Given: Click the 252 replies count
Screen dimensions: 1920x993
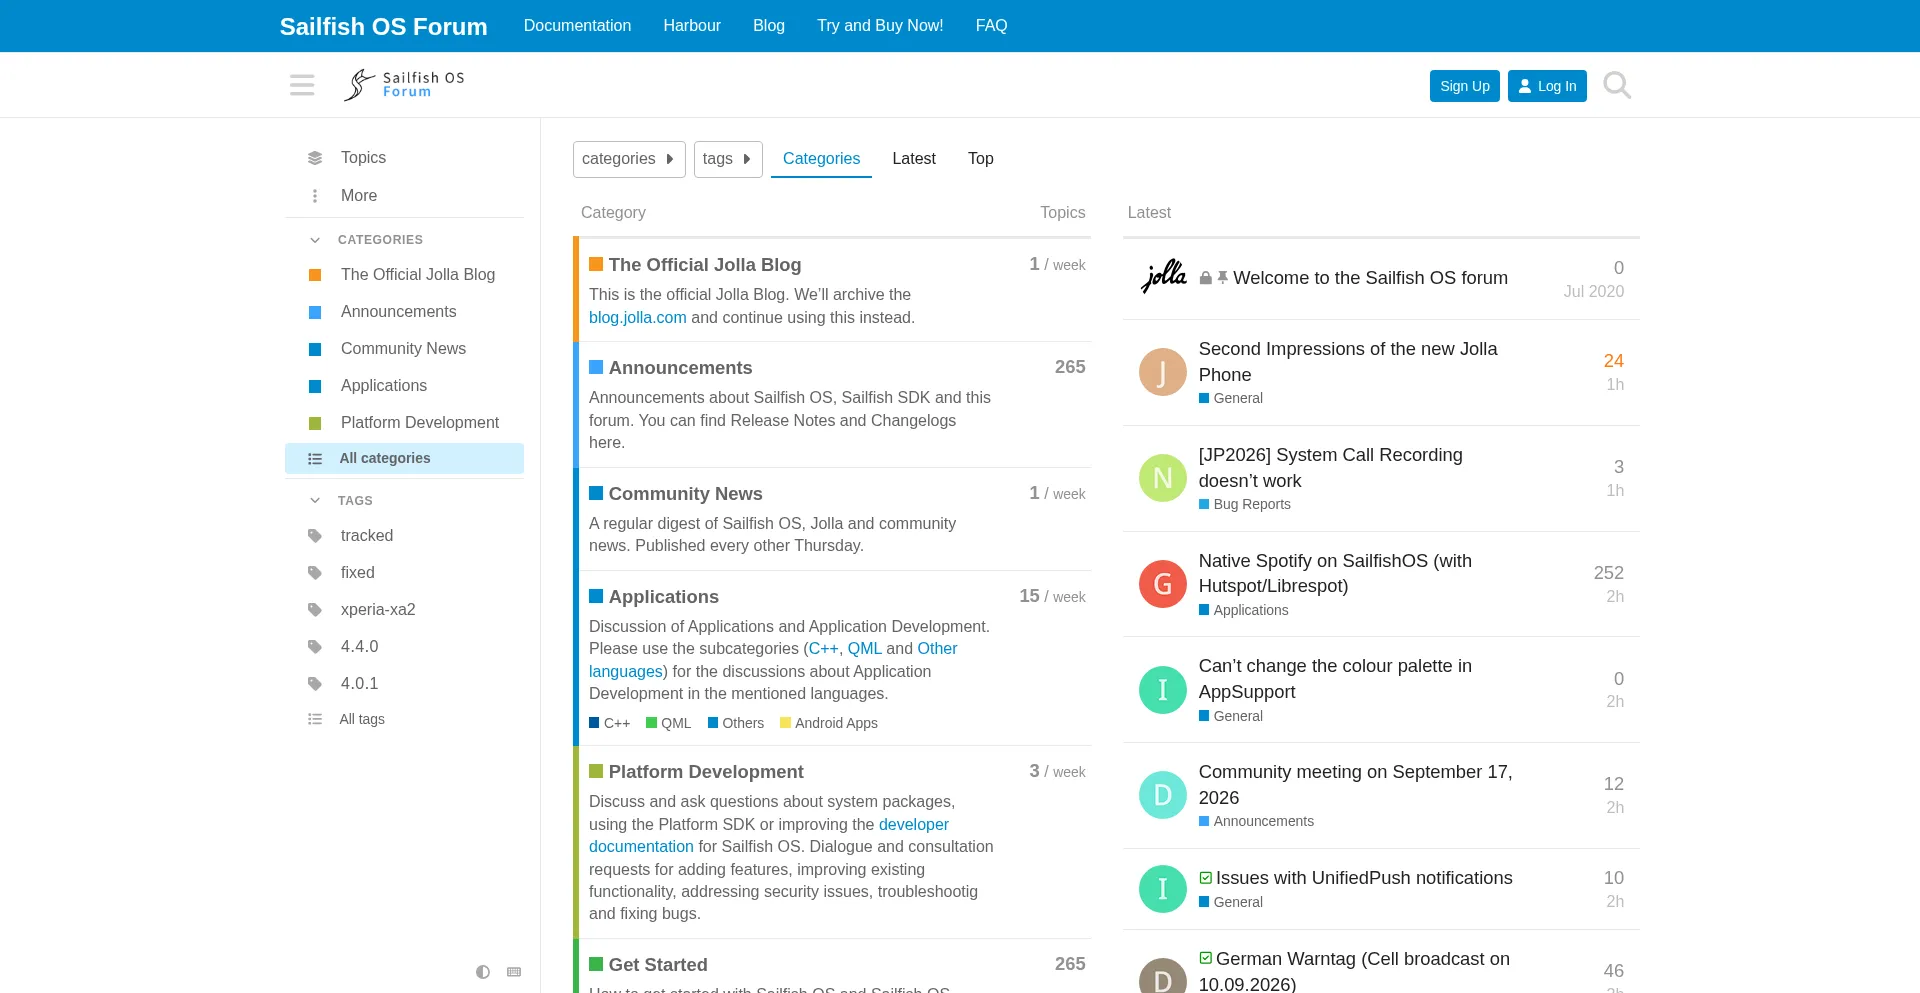Looking at the screenshot, I should (x=1609, y=573).
